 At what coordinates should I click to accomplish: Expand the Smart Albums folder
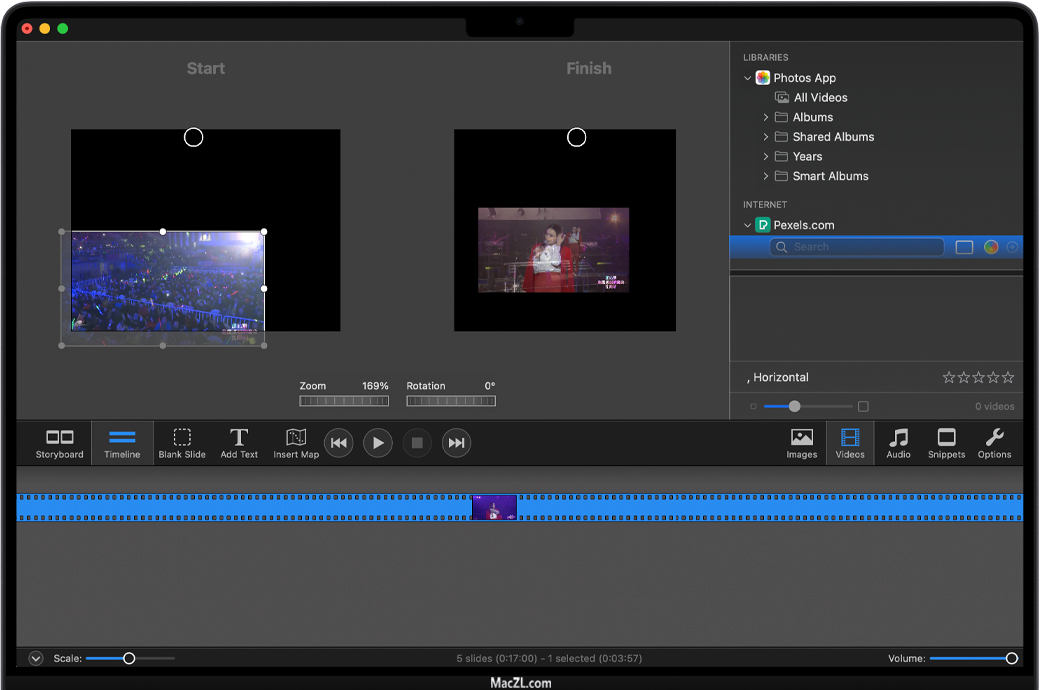tap(766, 176)
